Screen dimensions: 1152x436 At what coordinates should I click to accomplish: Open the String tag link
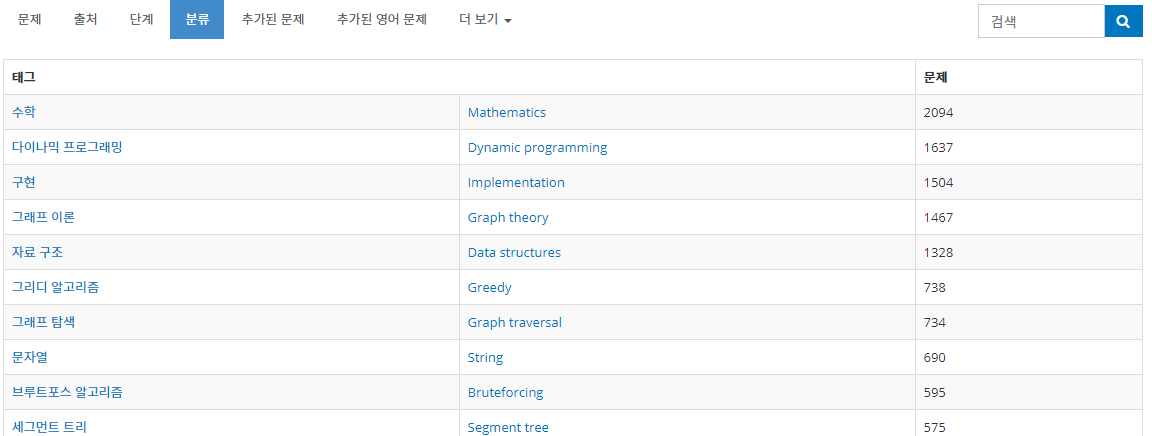(x=486, y=358)
